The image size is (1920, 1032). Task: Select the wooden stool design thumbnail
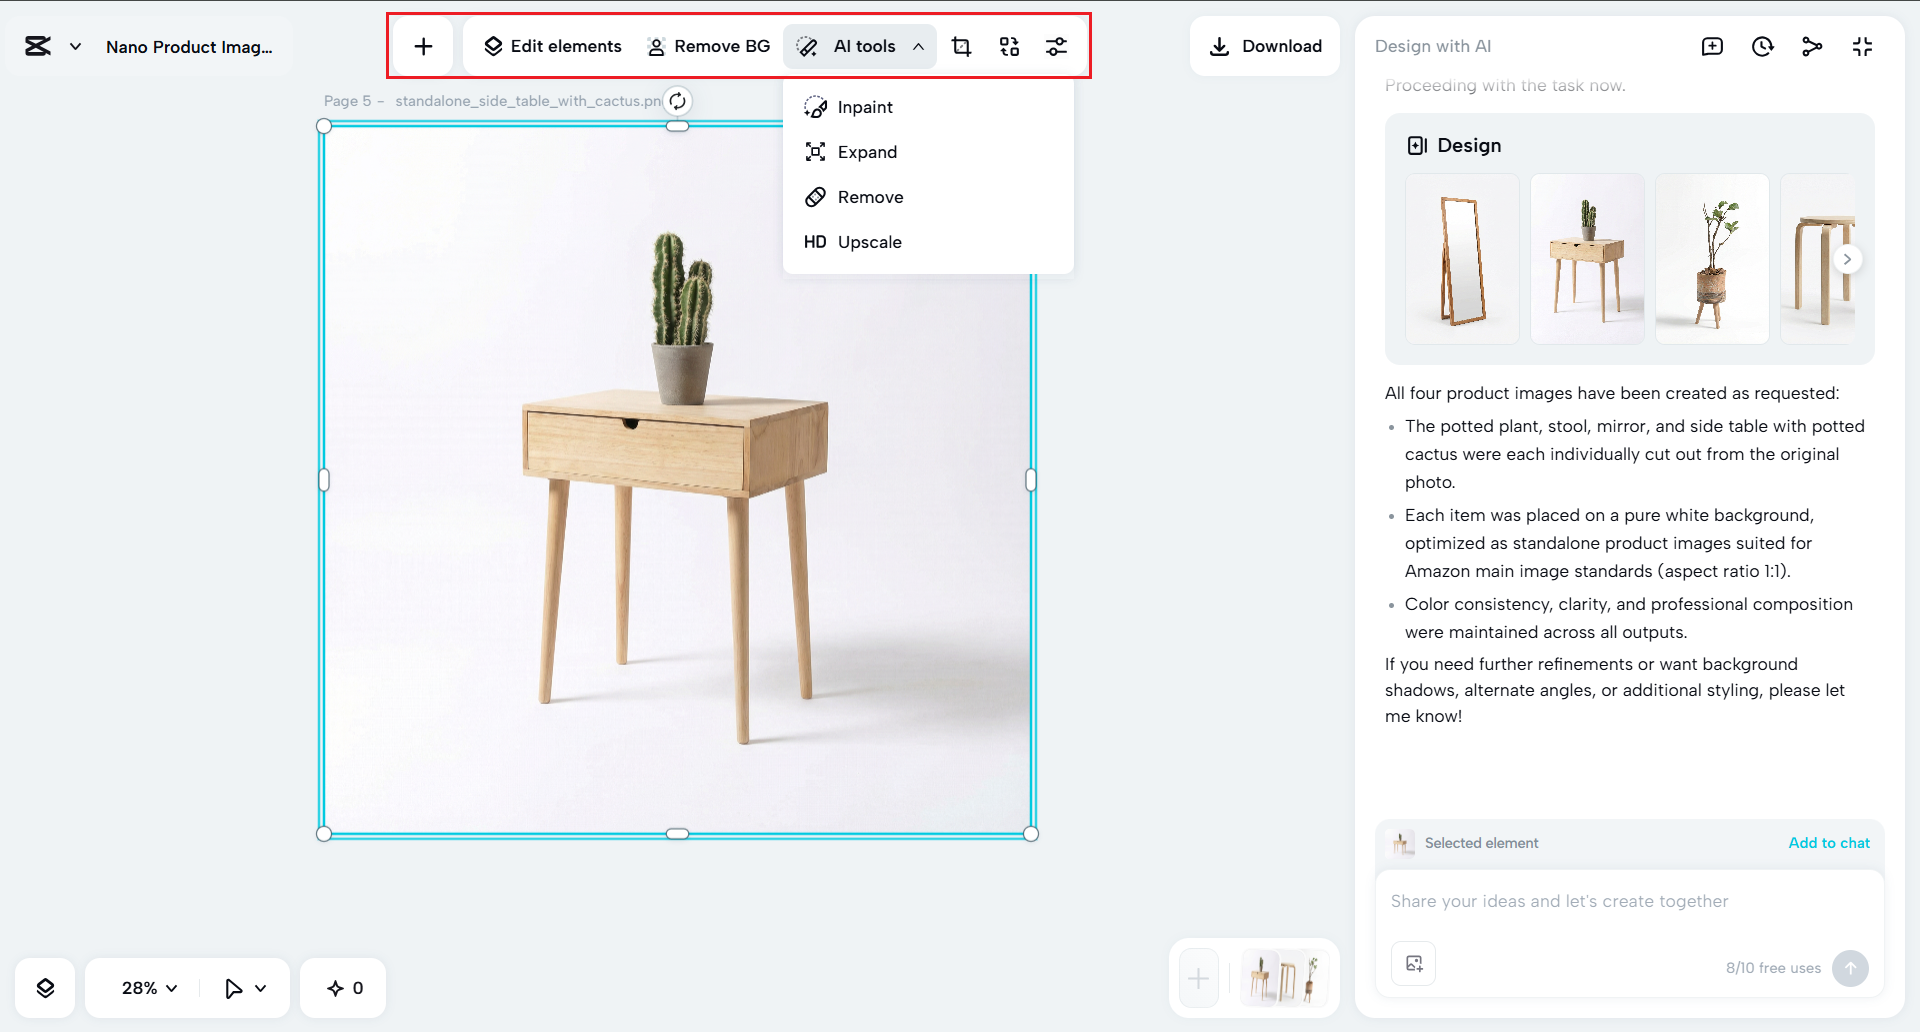1818,259
